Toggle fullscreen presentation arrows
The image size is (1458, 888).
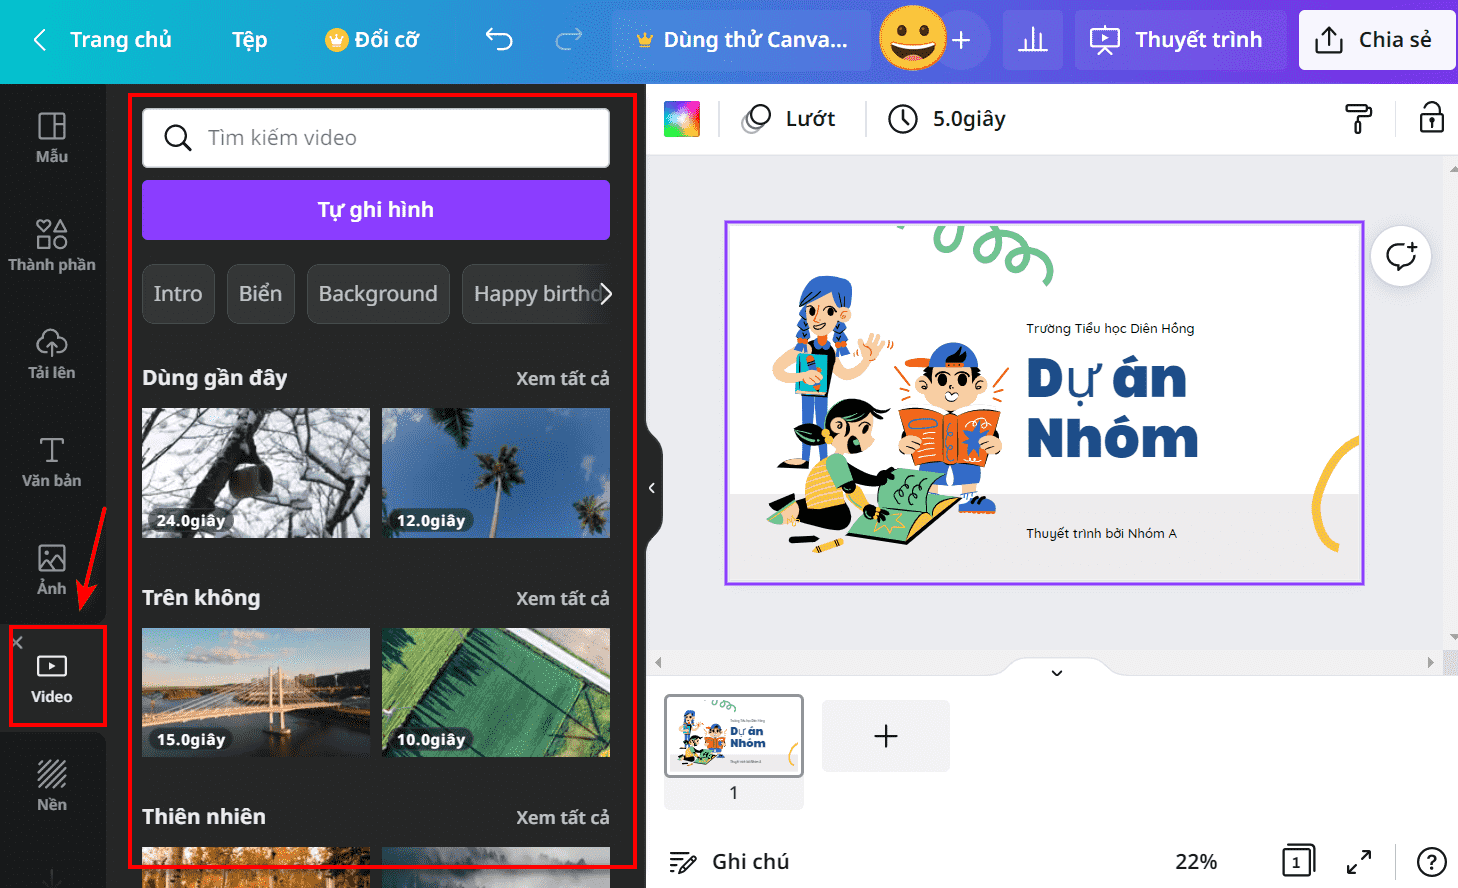click(x=1359, y=861)
